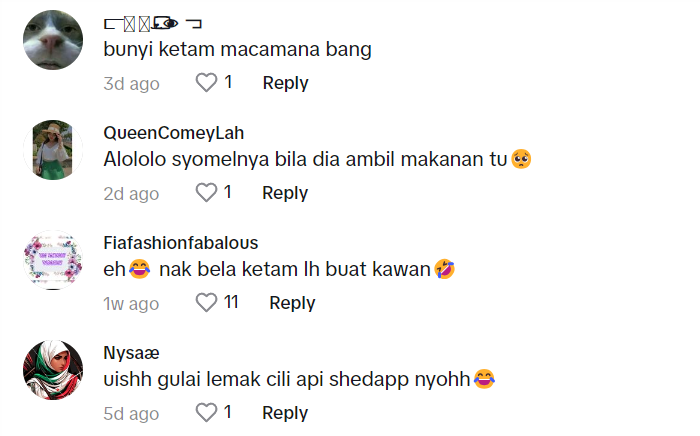Click the like count 11
The height and width of the screenshot is (436, 700).
231,303
